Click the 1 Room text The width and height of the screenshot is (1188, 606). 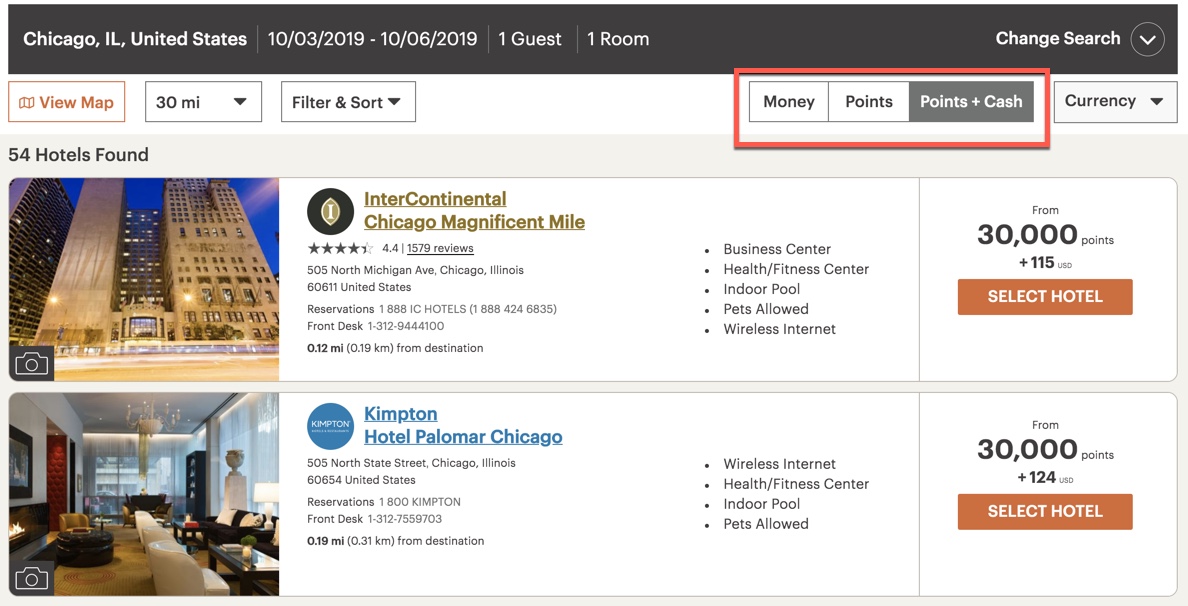(x=618, y=39)
